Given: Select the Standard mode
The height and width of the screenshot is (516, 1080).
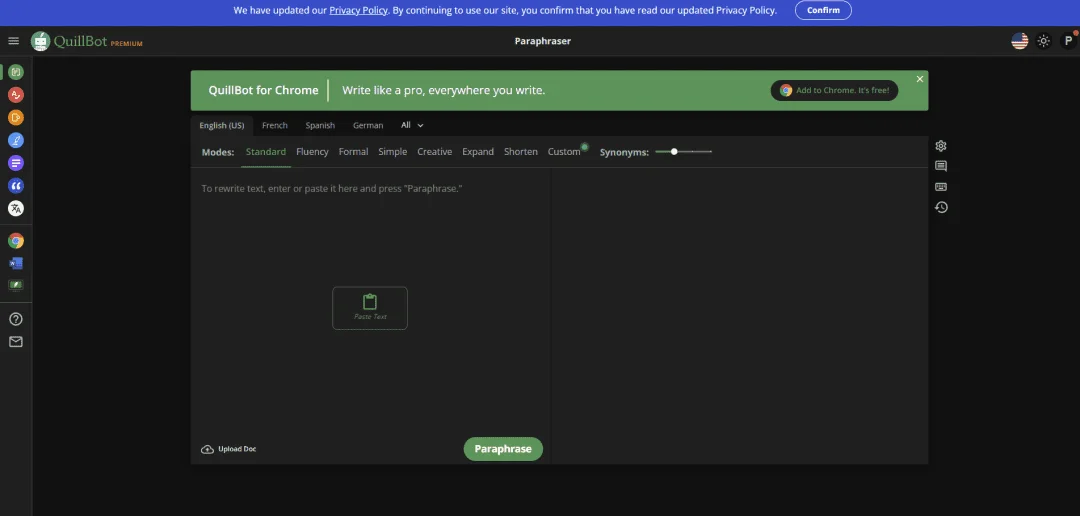Looking at the screenshot, I should click(266, 152).
